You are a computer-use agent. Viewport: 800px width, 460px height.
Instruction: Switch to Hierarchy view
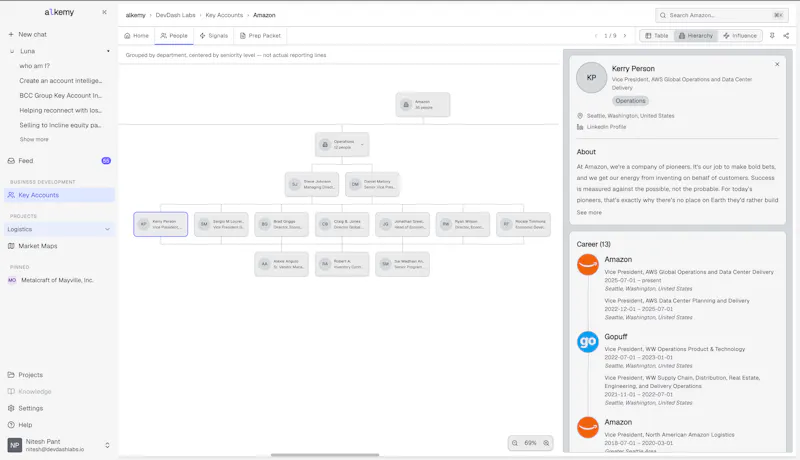click(x=696, y=36)
